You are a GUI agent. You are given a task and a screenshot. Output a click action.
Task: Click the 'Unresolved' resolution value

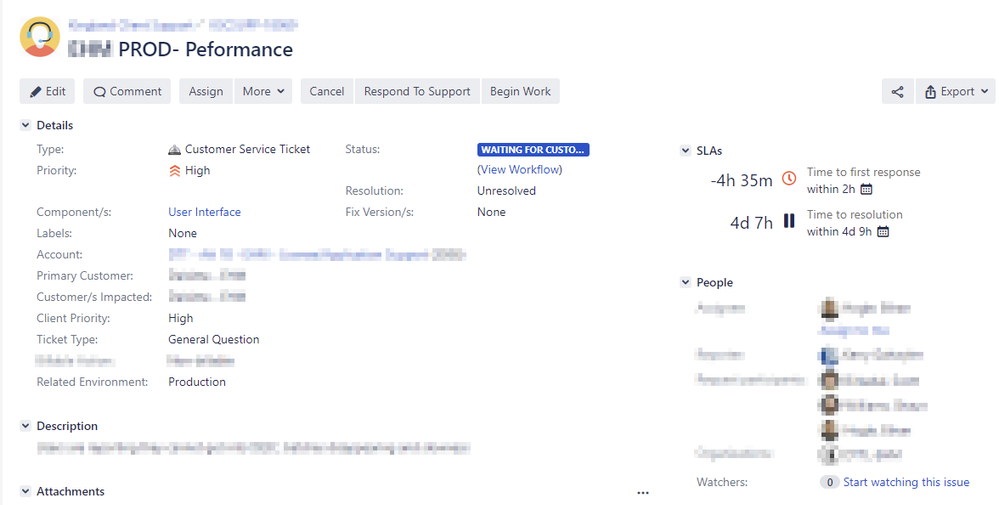pos(507,191)
